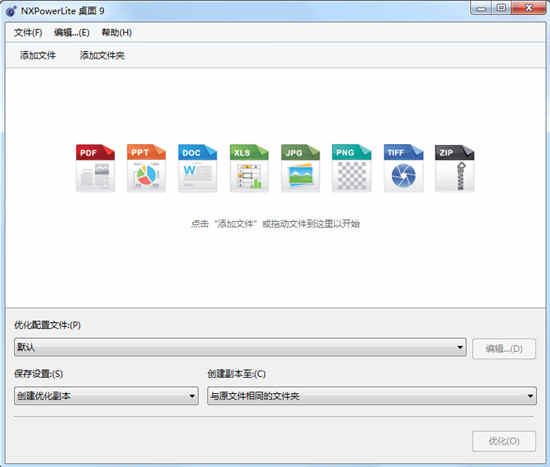This screenshot has width=550, height=467.
Task: Click the hint text 点击“添加文件”或拖动文件到这里以开始
Action: pos(275,224)
